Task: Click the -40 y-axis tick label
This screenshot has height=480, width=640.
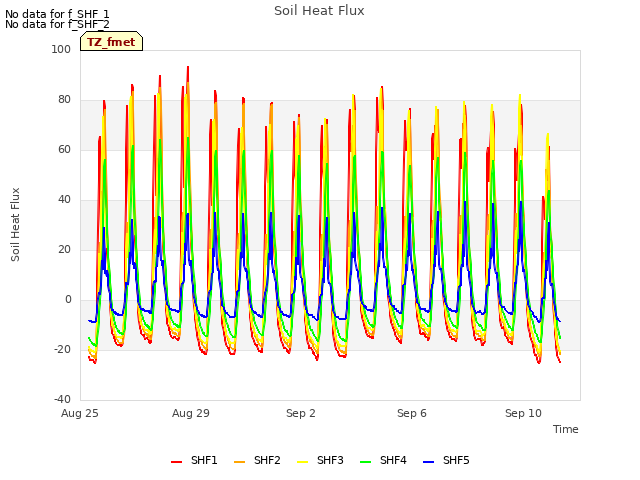Action: pos(62,399)
